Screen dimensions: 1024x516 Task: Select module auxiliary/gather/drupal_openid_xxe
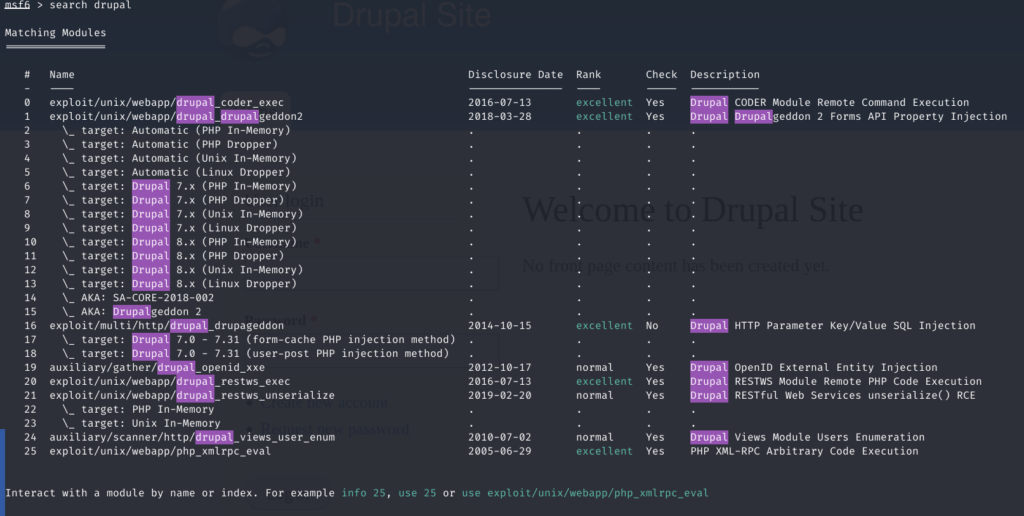[157, 368]
